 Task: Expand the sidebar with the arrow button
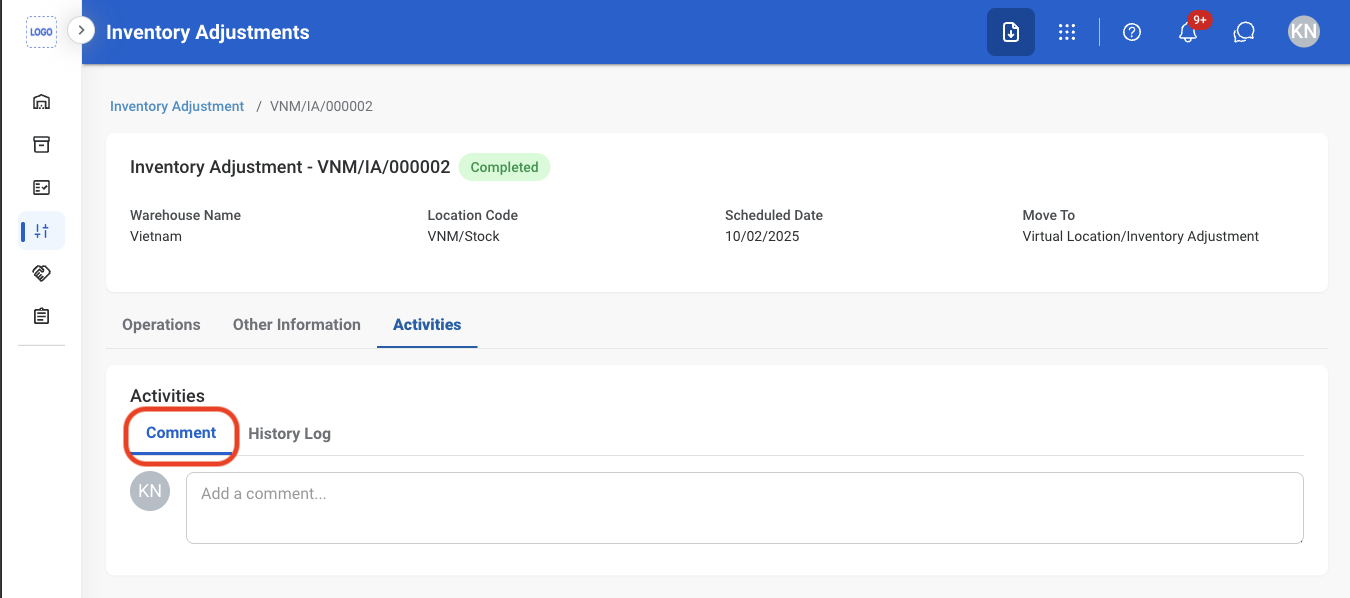pos(81,31)
